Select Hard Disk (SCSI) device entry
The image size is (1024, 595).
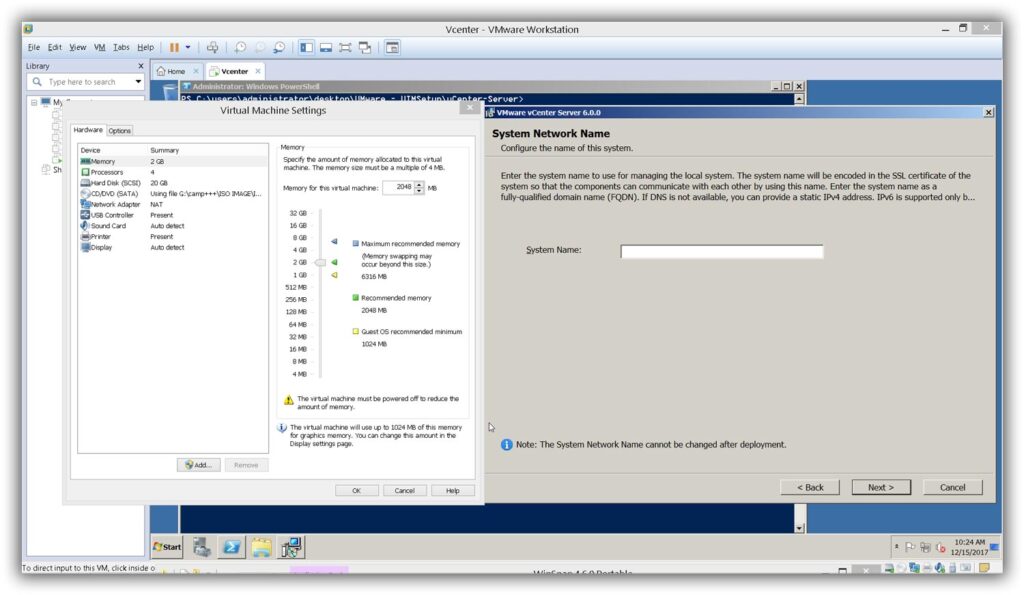pos(115,183)
